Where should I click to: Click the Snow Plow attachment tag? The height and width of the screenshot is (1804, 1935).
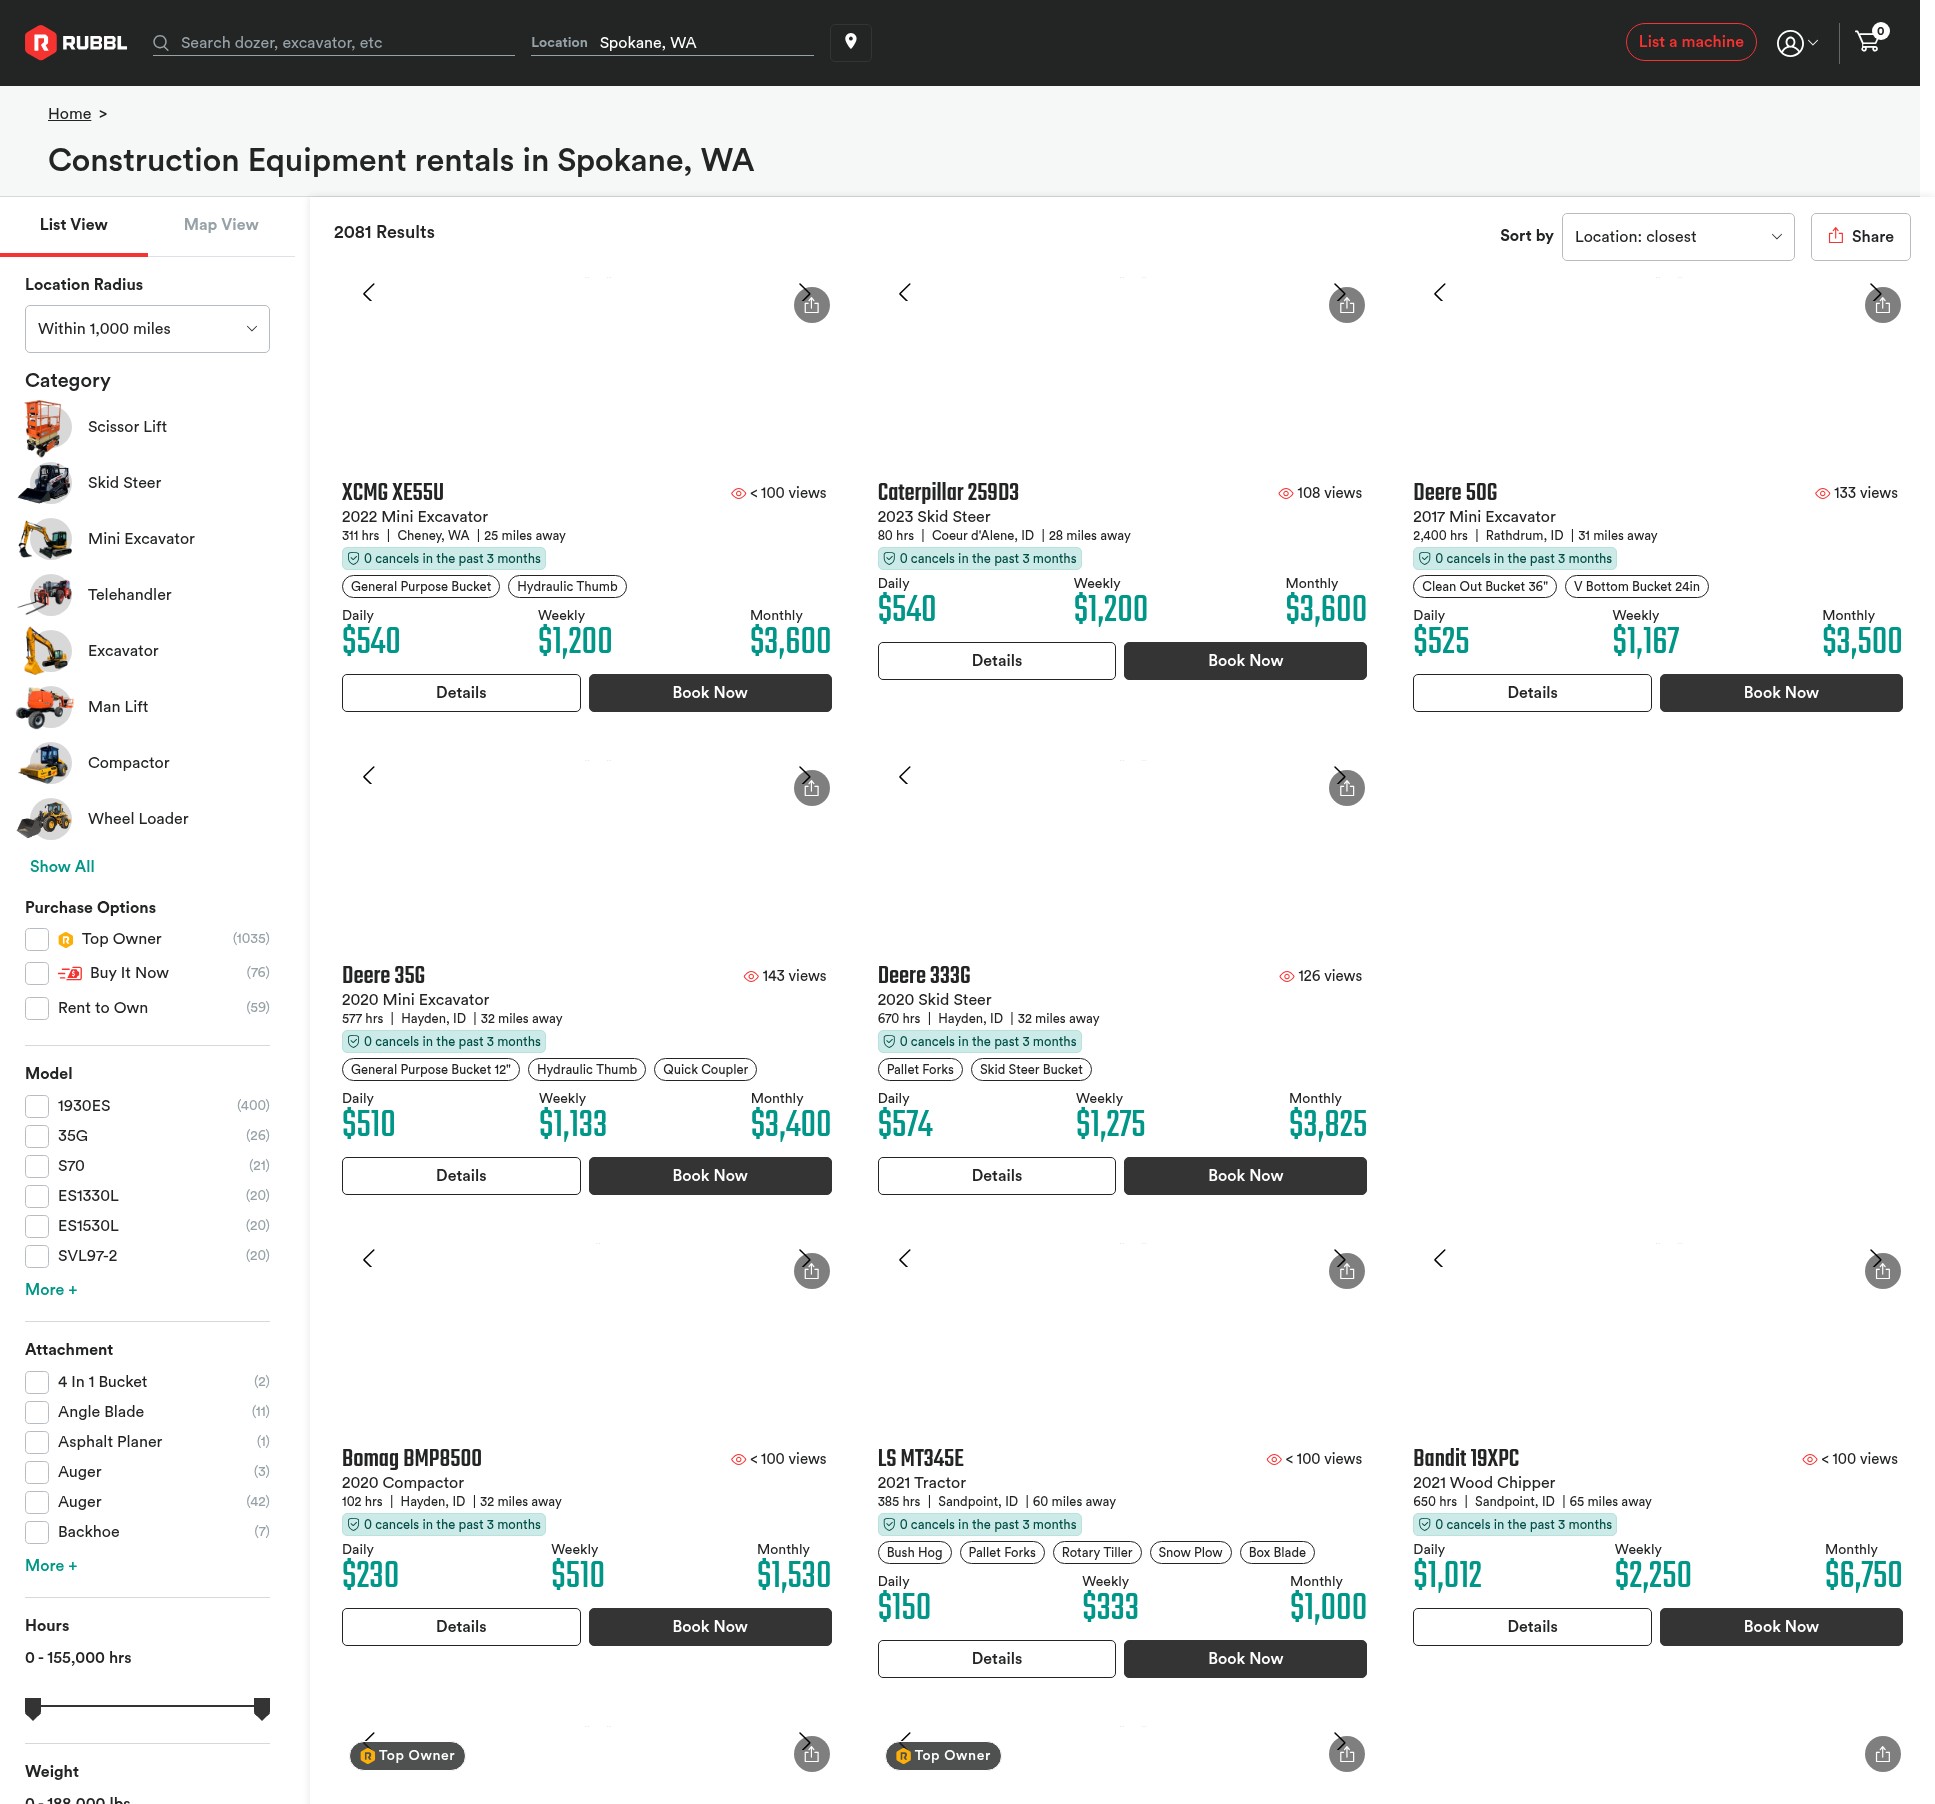[1190, 1553]
